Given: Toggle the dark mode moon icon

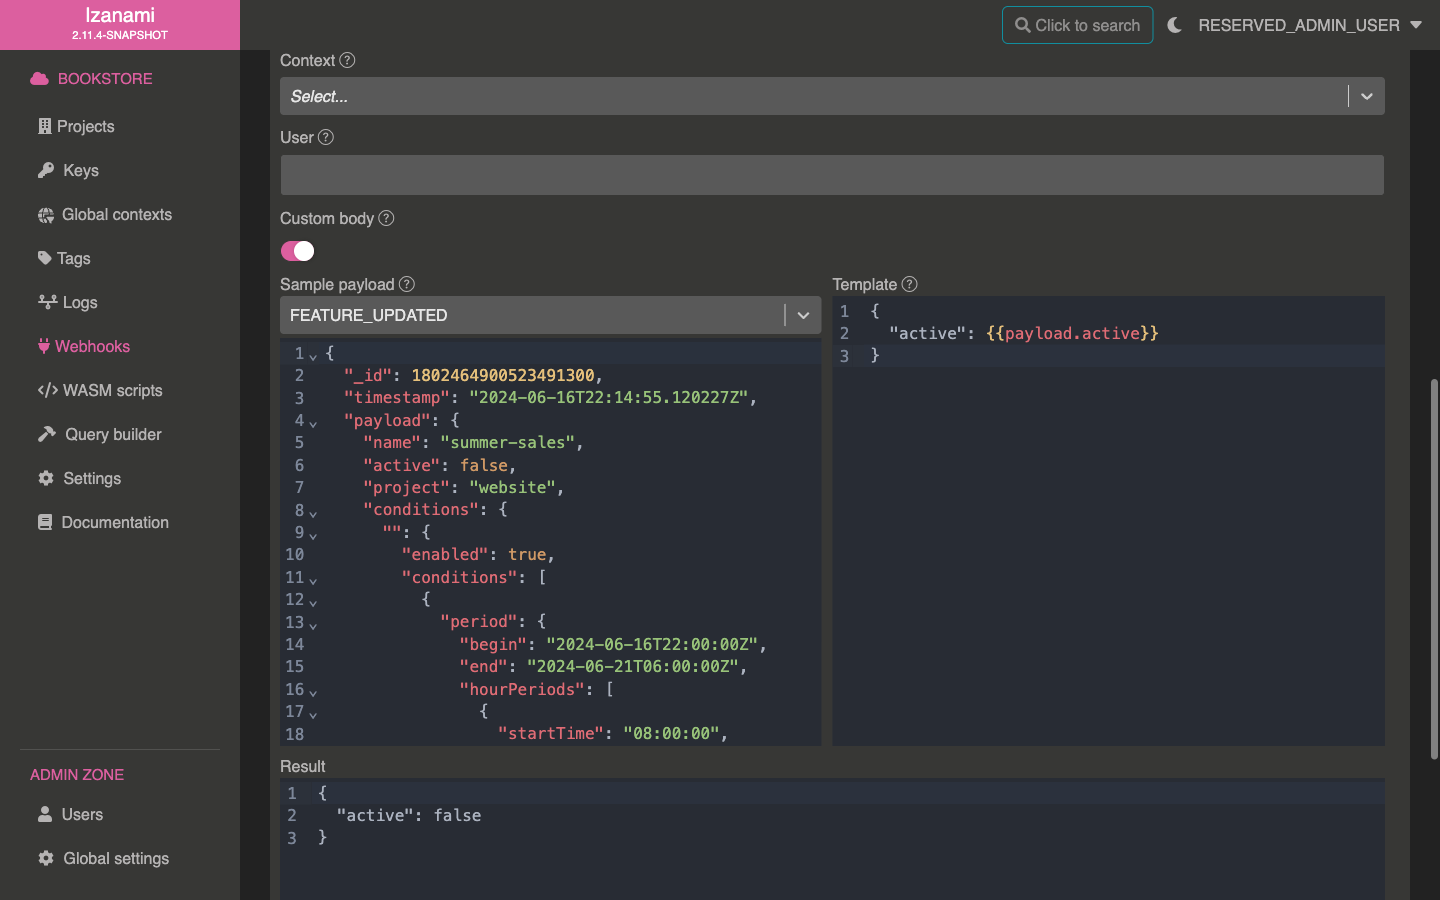Looking at the screenshot, I should (x=1174, y=25).
